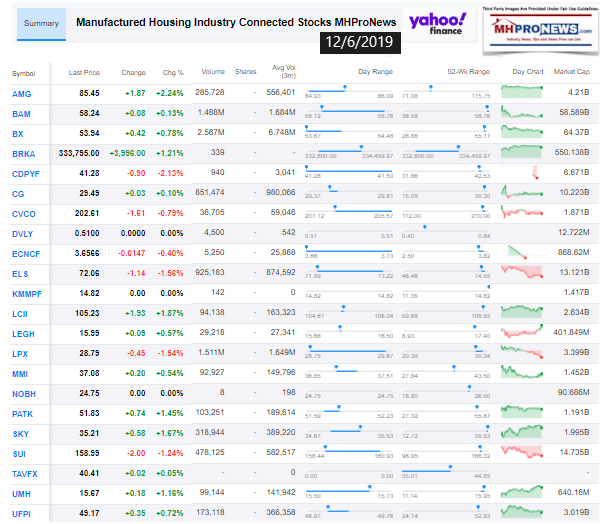Select SUI market cap 14.735B
The width and height of the screenshot is (603, 524).
574,452
